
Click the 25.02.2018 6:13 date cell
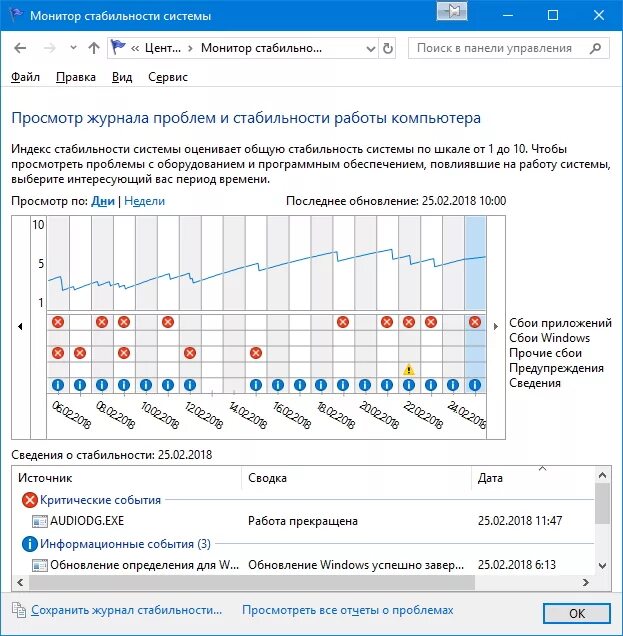coord(517,565)
